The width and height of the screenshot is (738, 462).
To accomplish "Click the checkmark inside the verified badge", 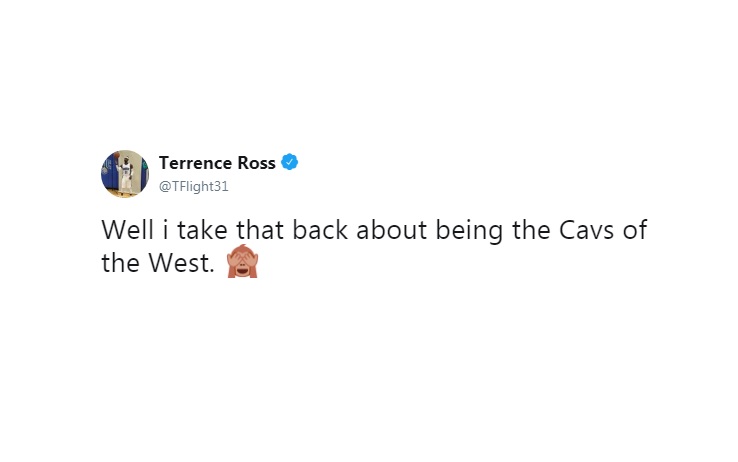I will coord(289,162).
